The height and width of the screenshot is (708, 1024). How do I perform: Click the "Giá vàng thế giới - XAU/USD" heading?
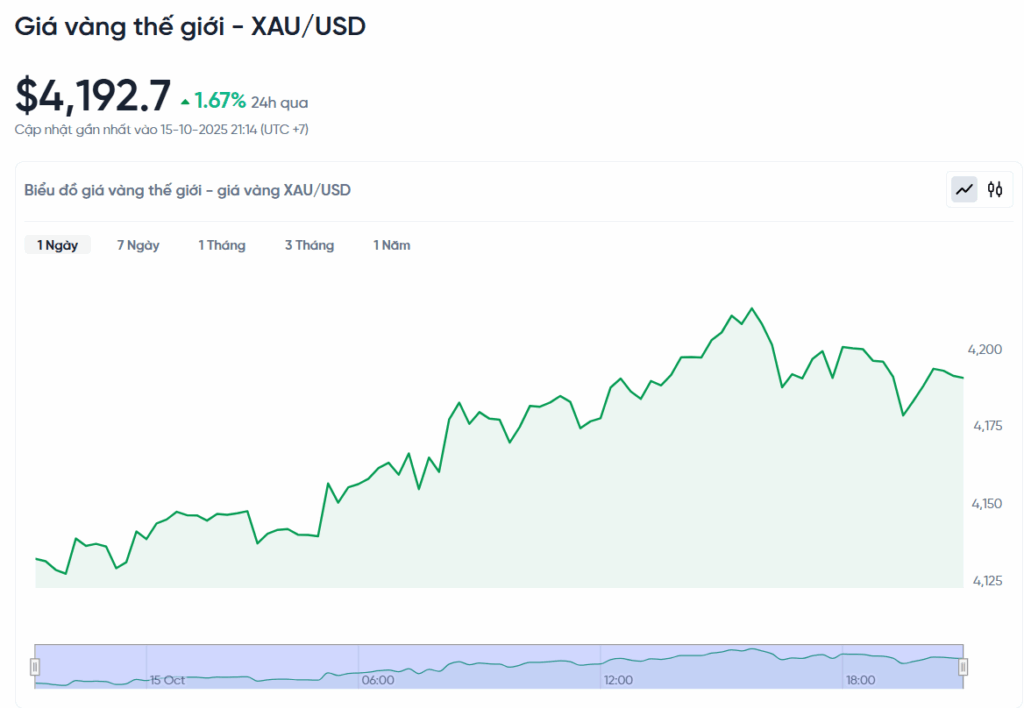(x=190, y=27)
